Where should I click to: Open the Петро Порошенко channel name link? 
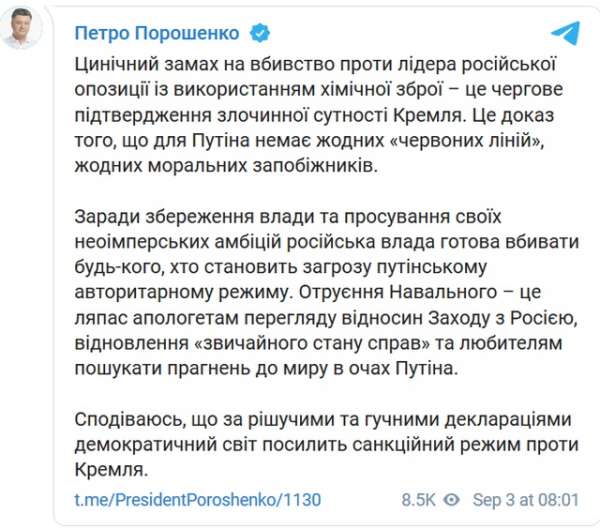[x=158, y=33]
